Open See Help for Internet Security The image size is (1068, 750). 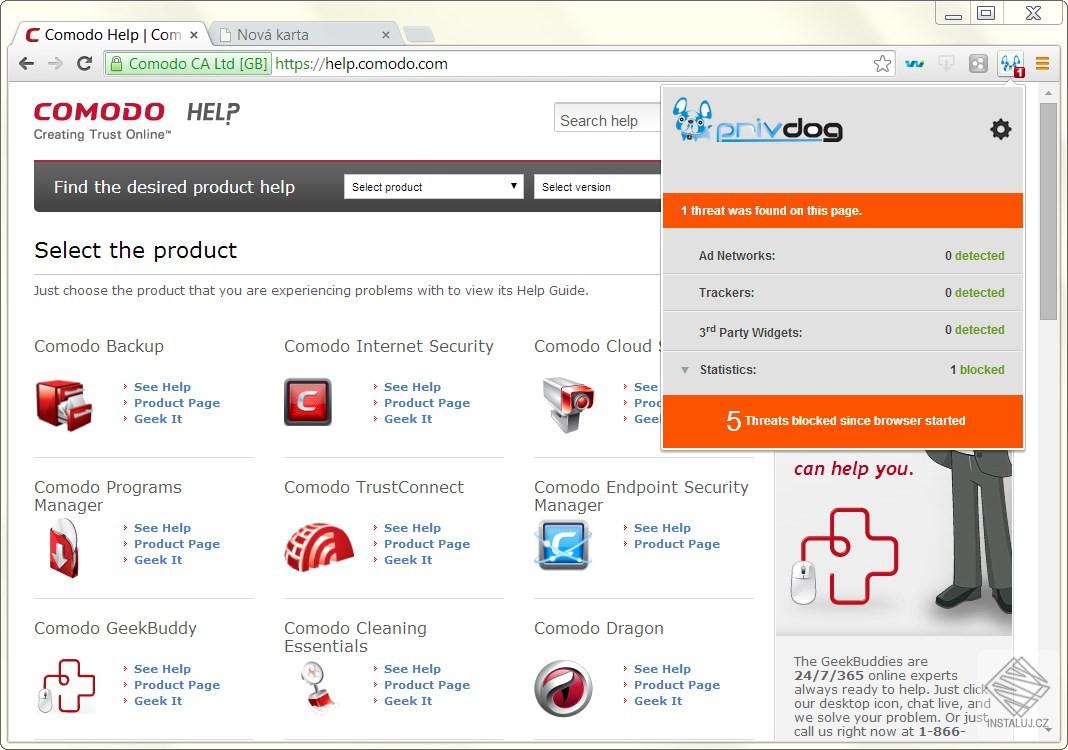tap(412, 387)
